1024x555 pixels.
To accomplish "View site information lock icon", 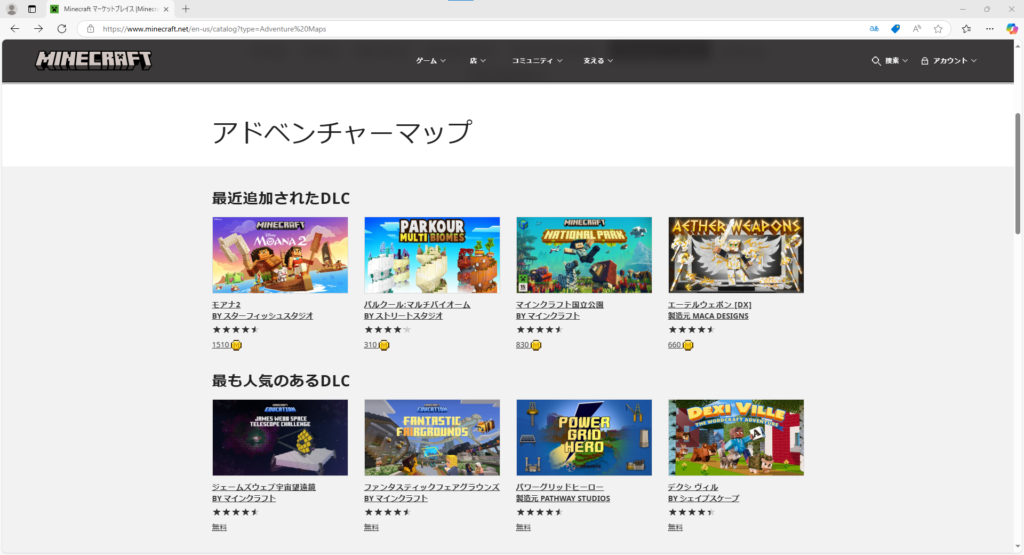I will click(x=91, y=29).
